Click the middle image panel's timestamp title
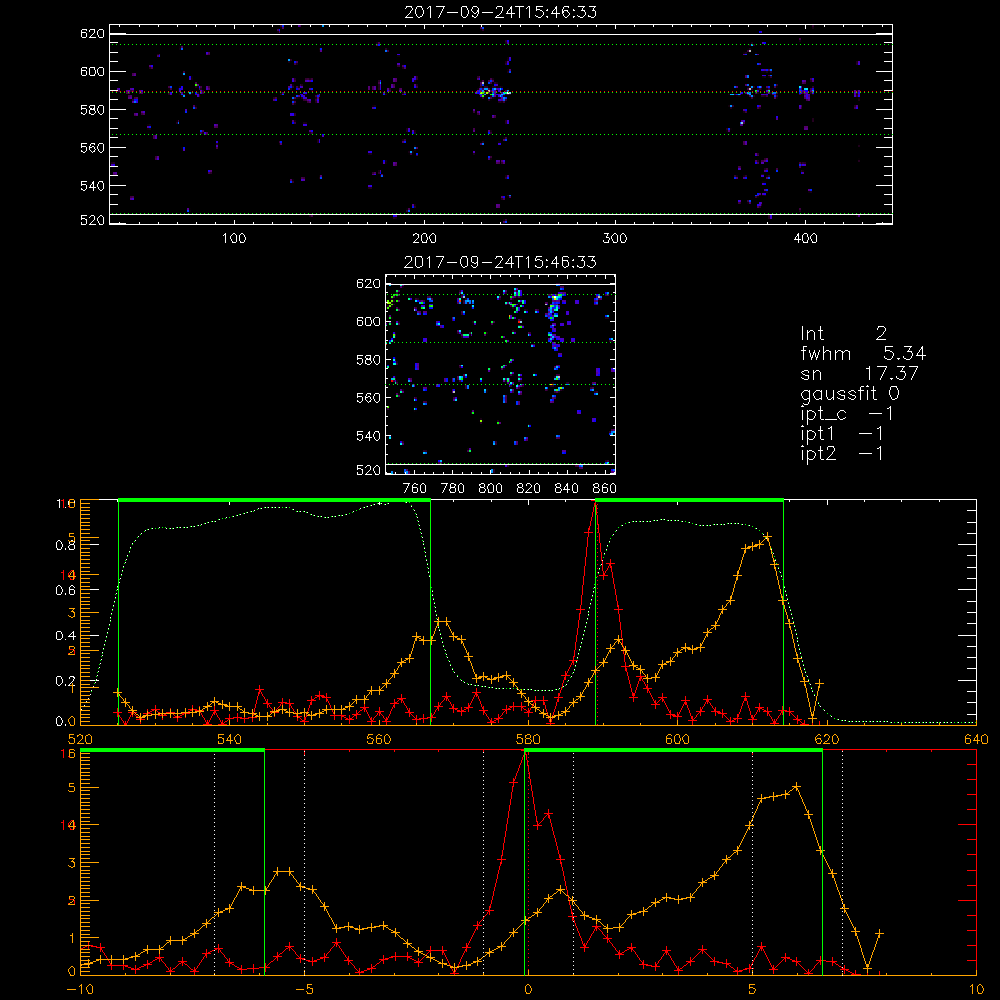 click(500, 262)
